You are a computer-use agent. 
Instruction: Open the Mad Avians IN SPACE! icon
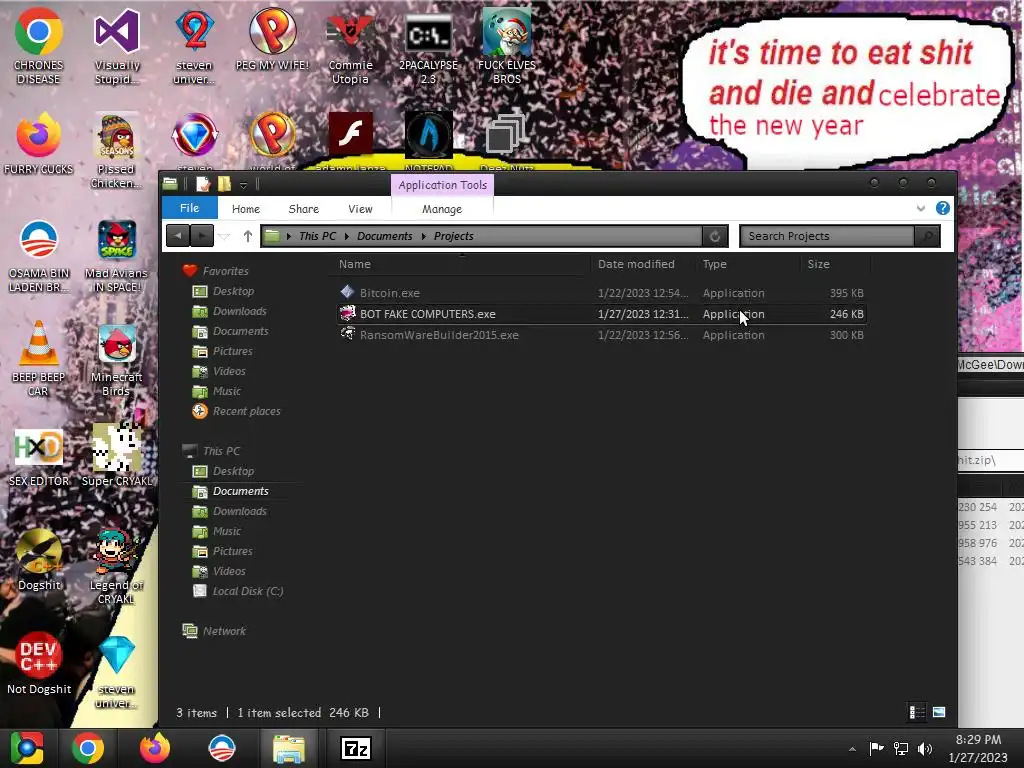pos(116,256)
